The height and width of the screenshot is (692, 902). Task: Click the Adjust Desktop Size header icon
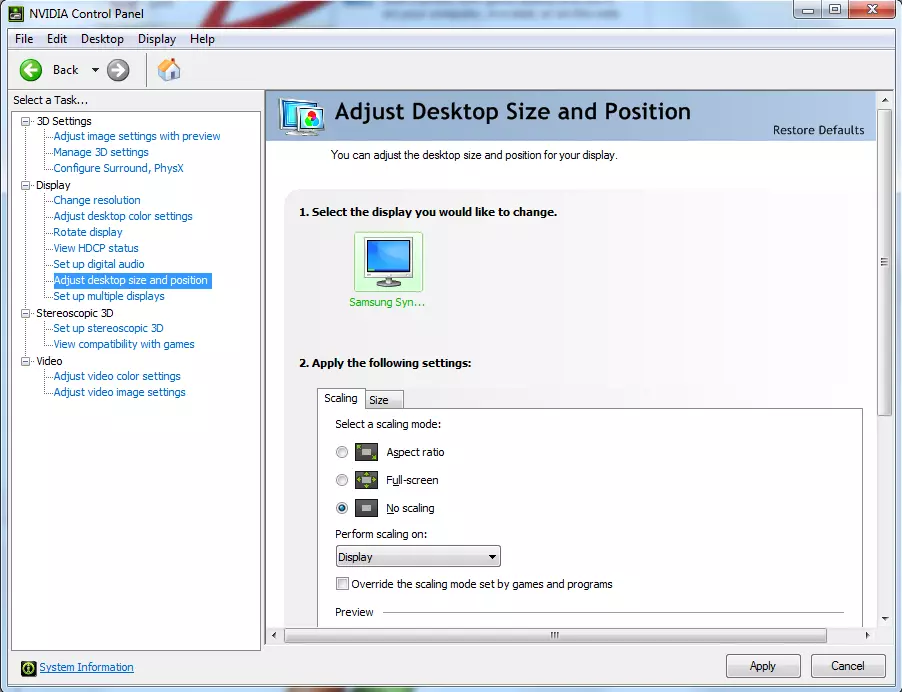[301, 116]
